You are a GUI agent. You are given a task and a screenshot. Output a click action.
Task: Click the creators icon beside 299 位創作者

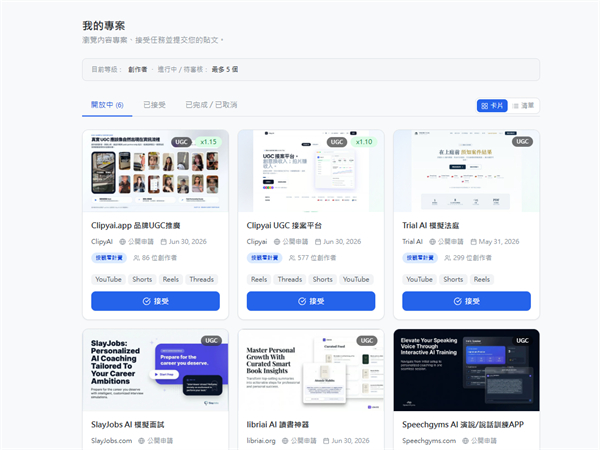(447, 258)
